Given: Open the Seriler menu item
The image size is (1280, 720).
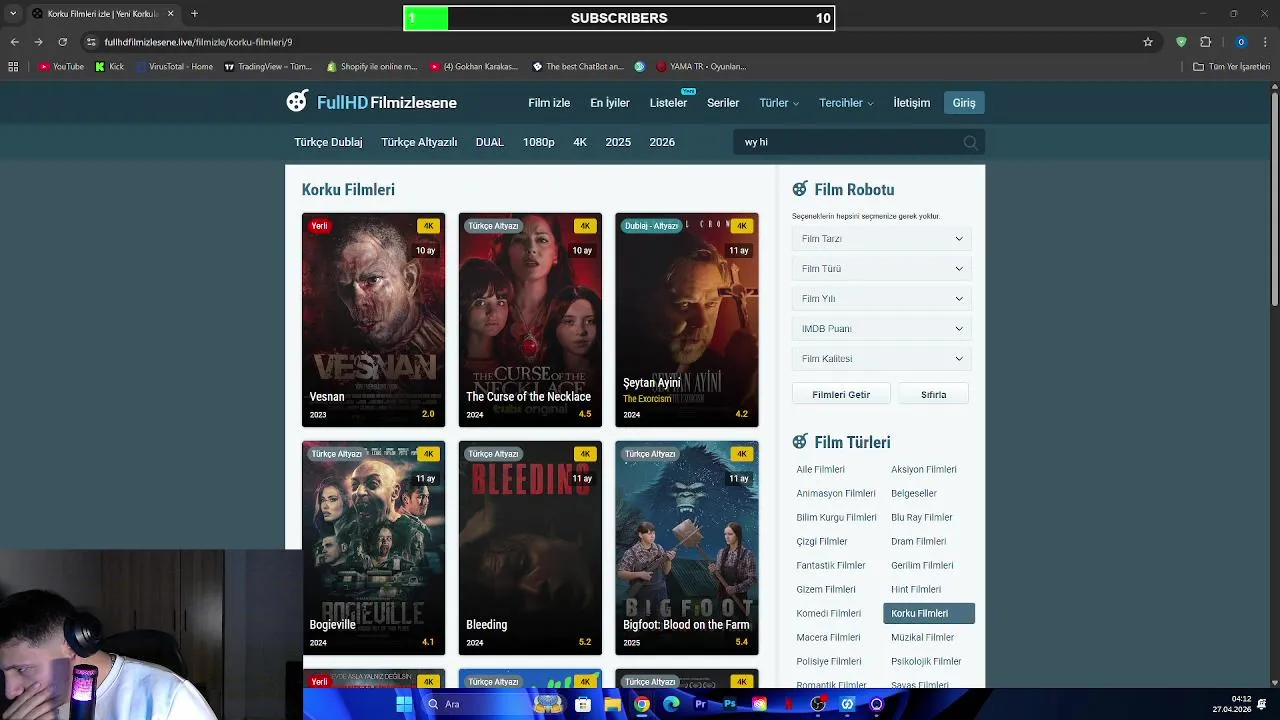Looking at the screenshot, I should pos(723,103).
